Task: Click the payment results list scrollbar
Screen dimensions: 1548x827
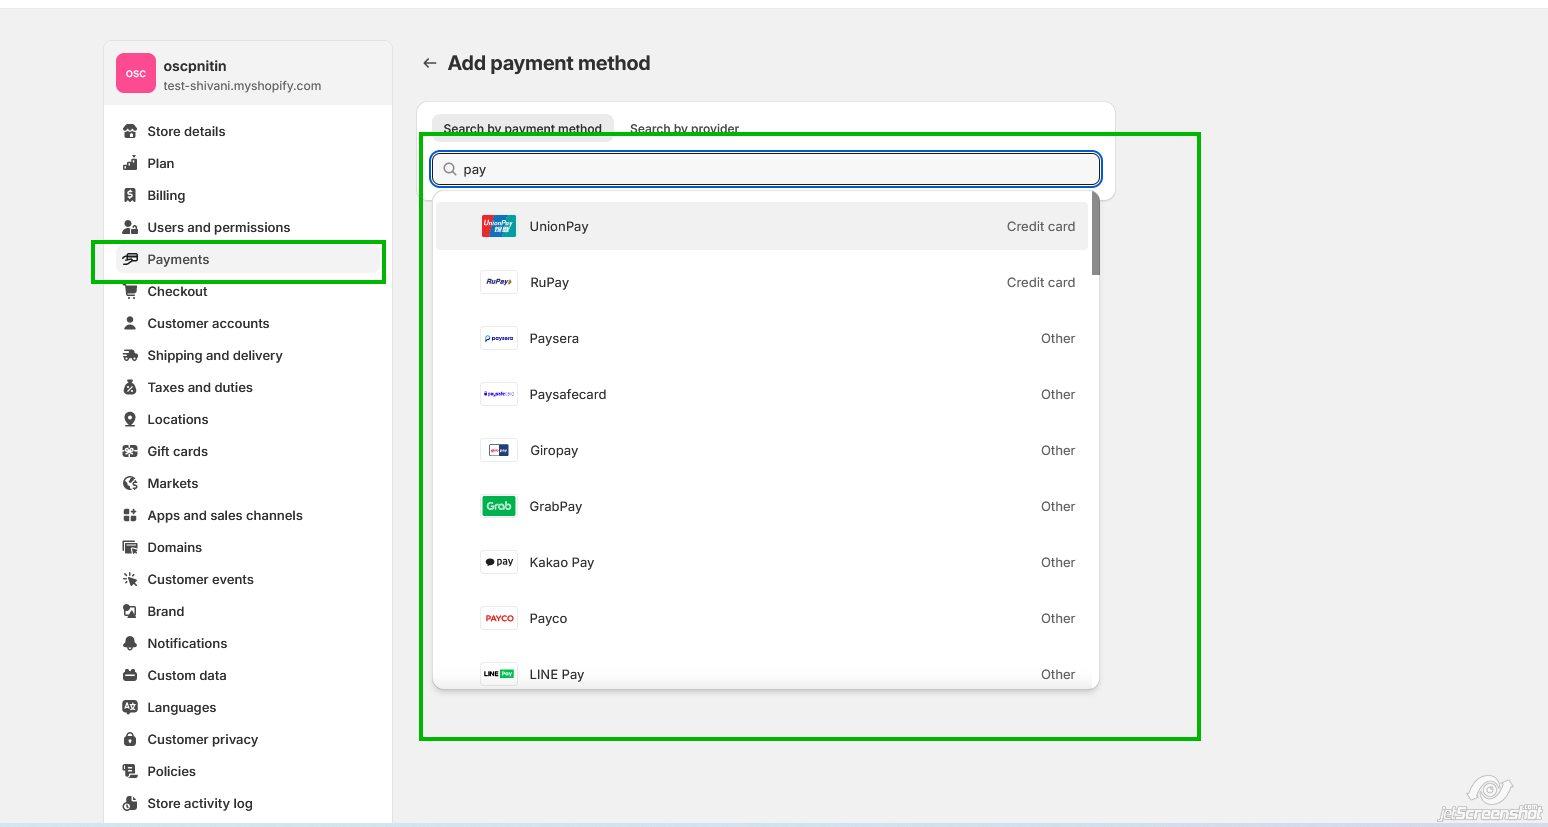Action: click(1096, 235)
